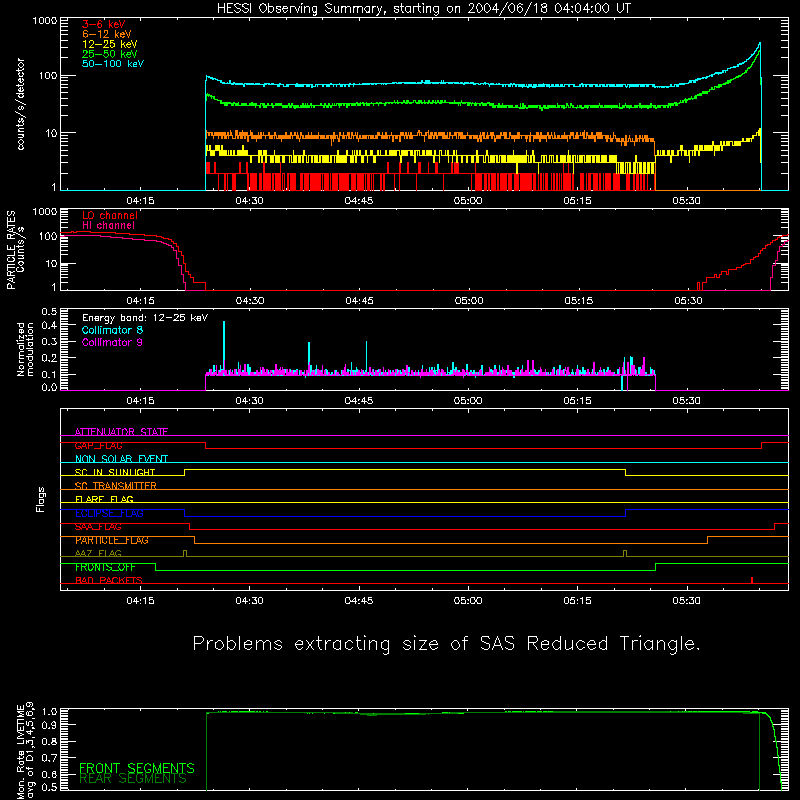Click the peak of the cyan 50-100 keV curve
The height and width of the screenshot is (800, 800).
pos(760,44)
